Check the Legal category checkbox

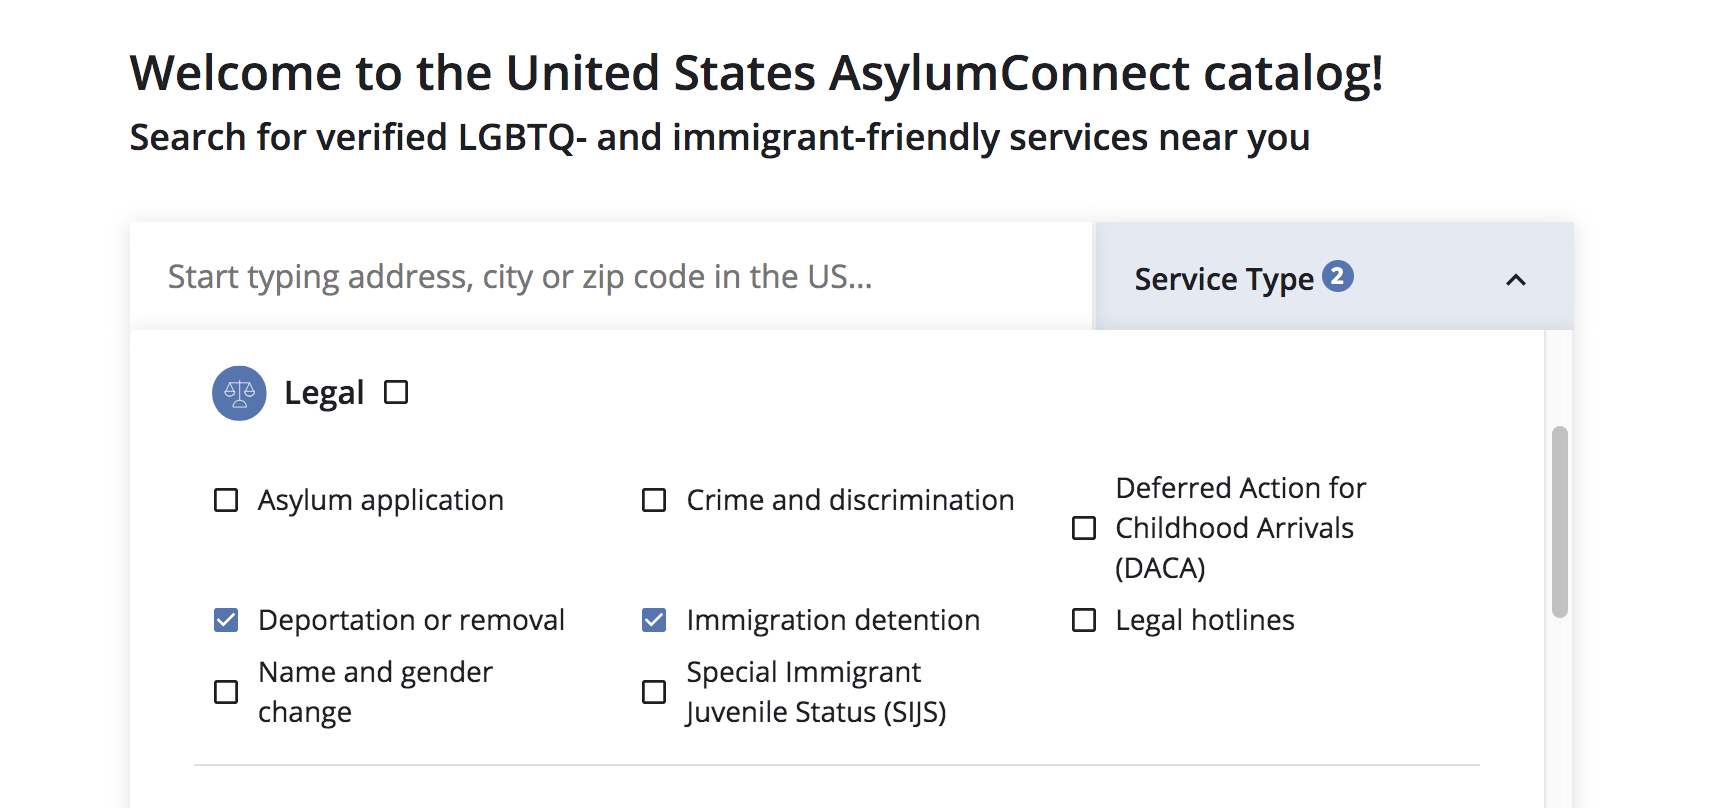click(x=396, y=392)
